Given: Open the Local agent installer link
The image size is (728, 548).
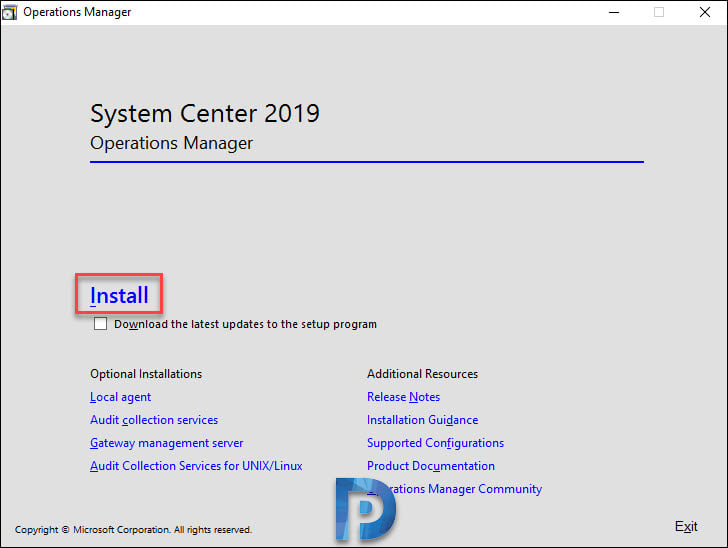Looking at the screenshot, I should (120, 397).
